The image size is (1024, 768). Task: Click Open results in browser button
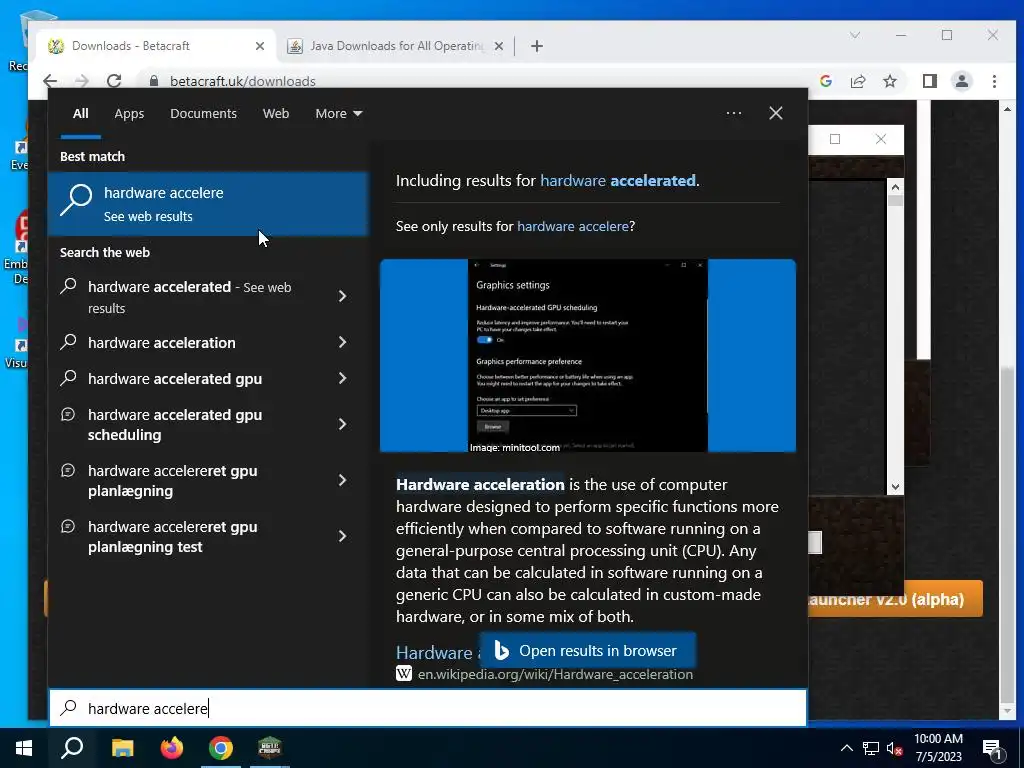click(x=587, y=651)
